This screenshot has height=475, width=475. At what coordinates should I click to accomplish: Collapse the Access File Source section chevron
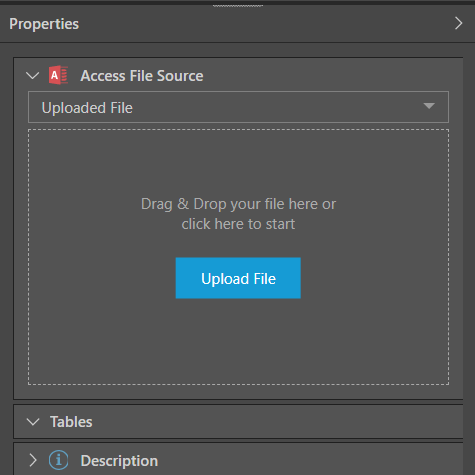click(x=33, y=76)
